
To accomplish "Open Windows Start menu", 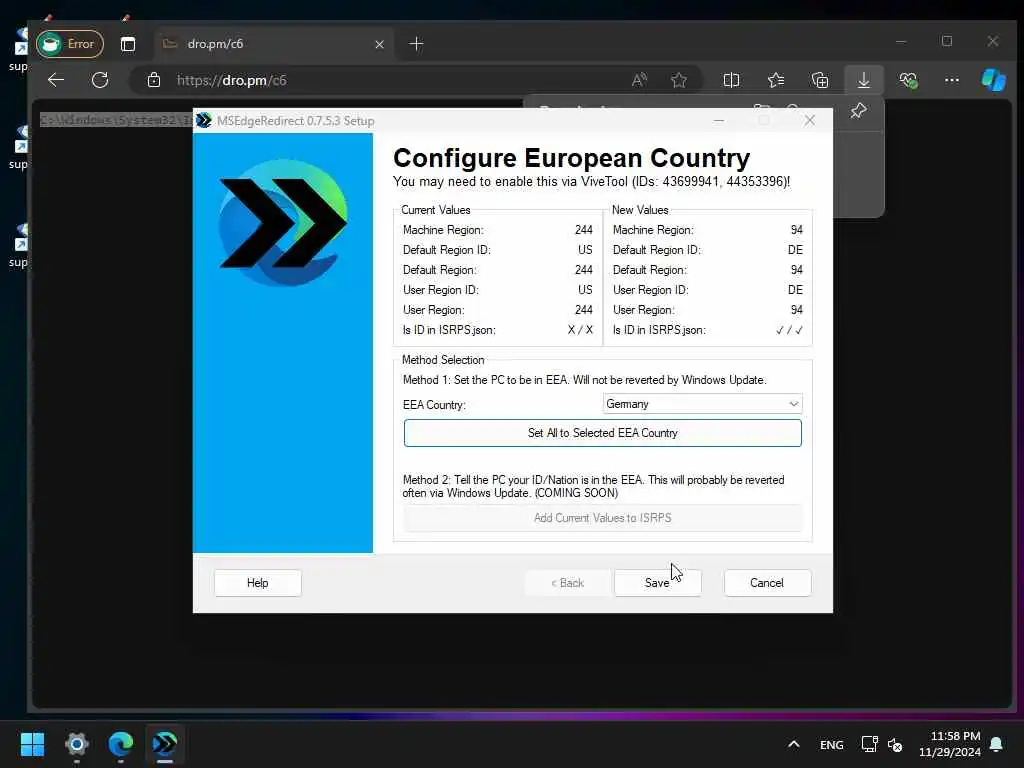I will tap(32, 744).
